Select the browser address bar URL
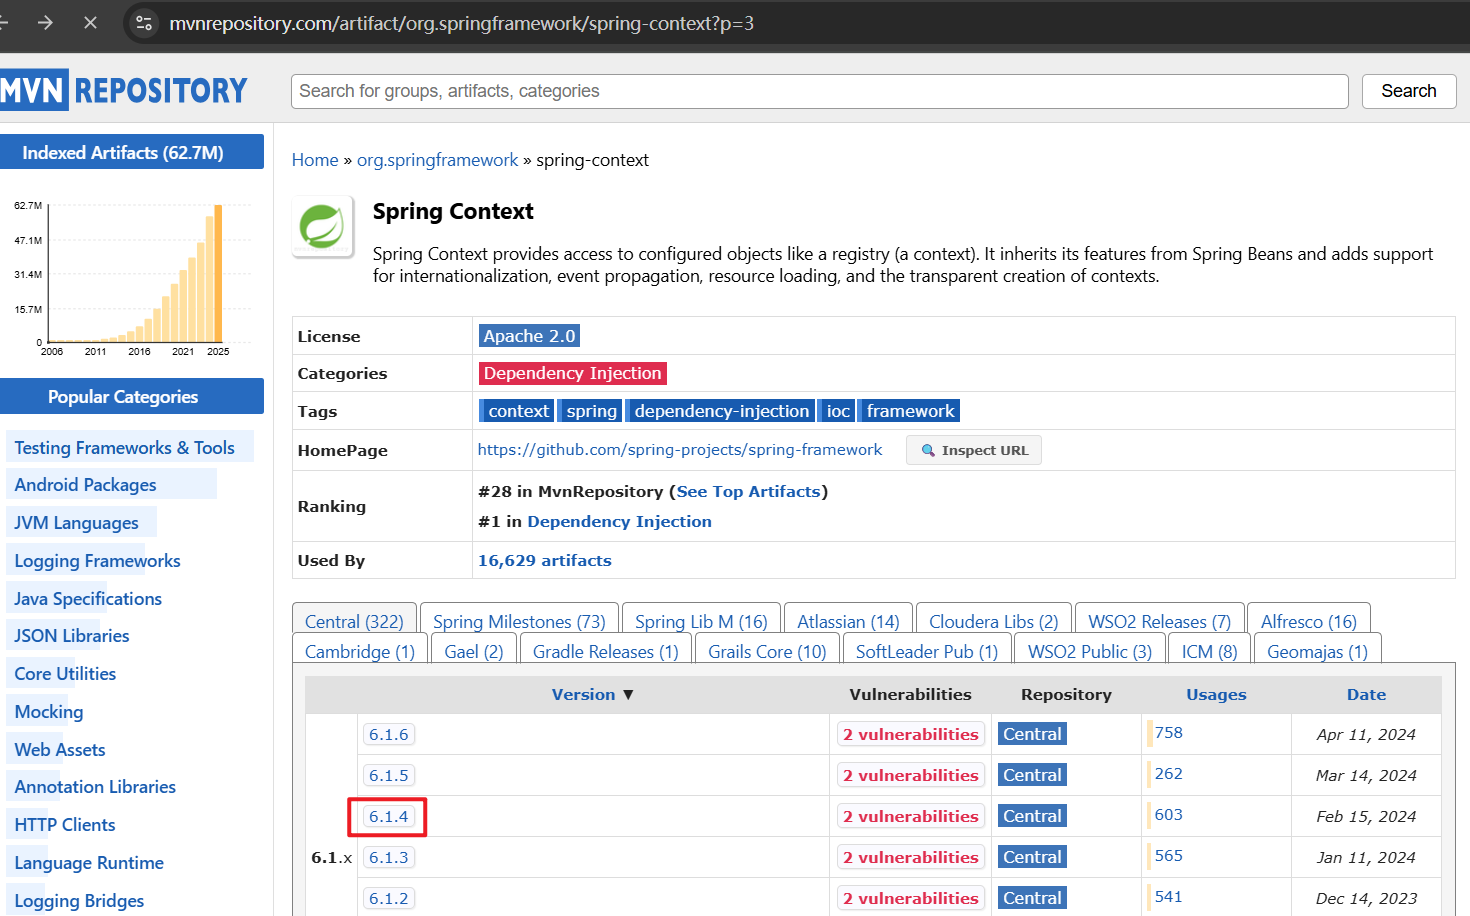This screenshot has width=1470, height=916. click(x=461, y=23)
